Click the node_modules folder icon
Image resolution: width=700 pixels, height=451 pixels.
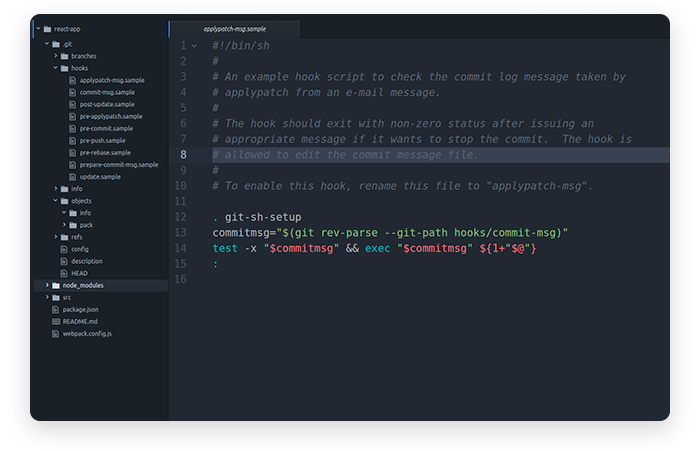[x=55, y=285]
